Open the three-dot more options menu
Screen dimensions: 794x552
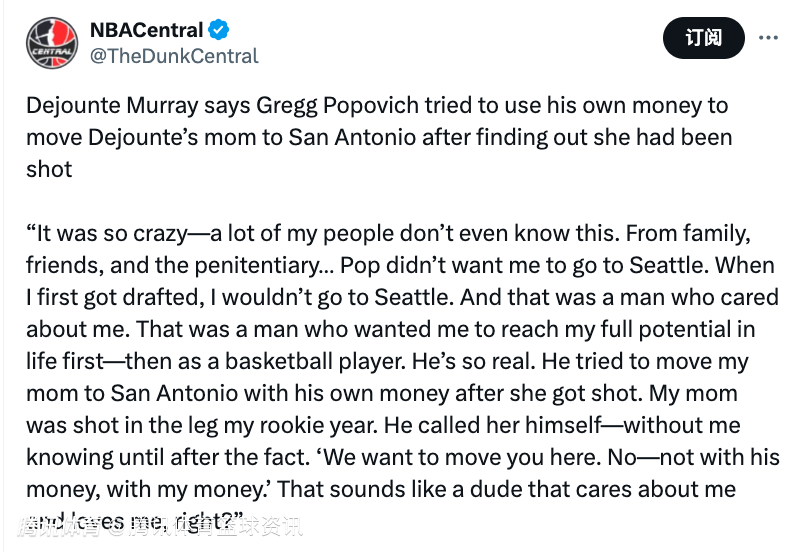[768, 38]
